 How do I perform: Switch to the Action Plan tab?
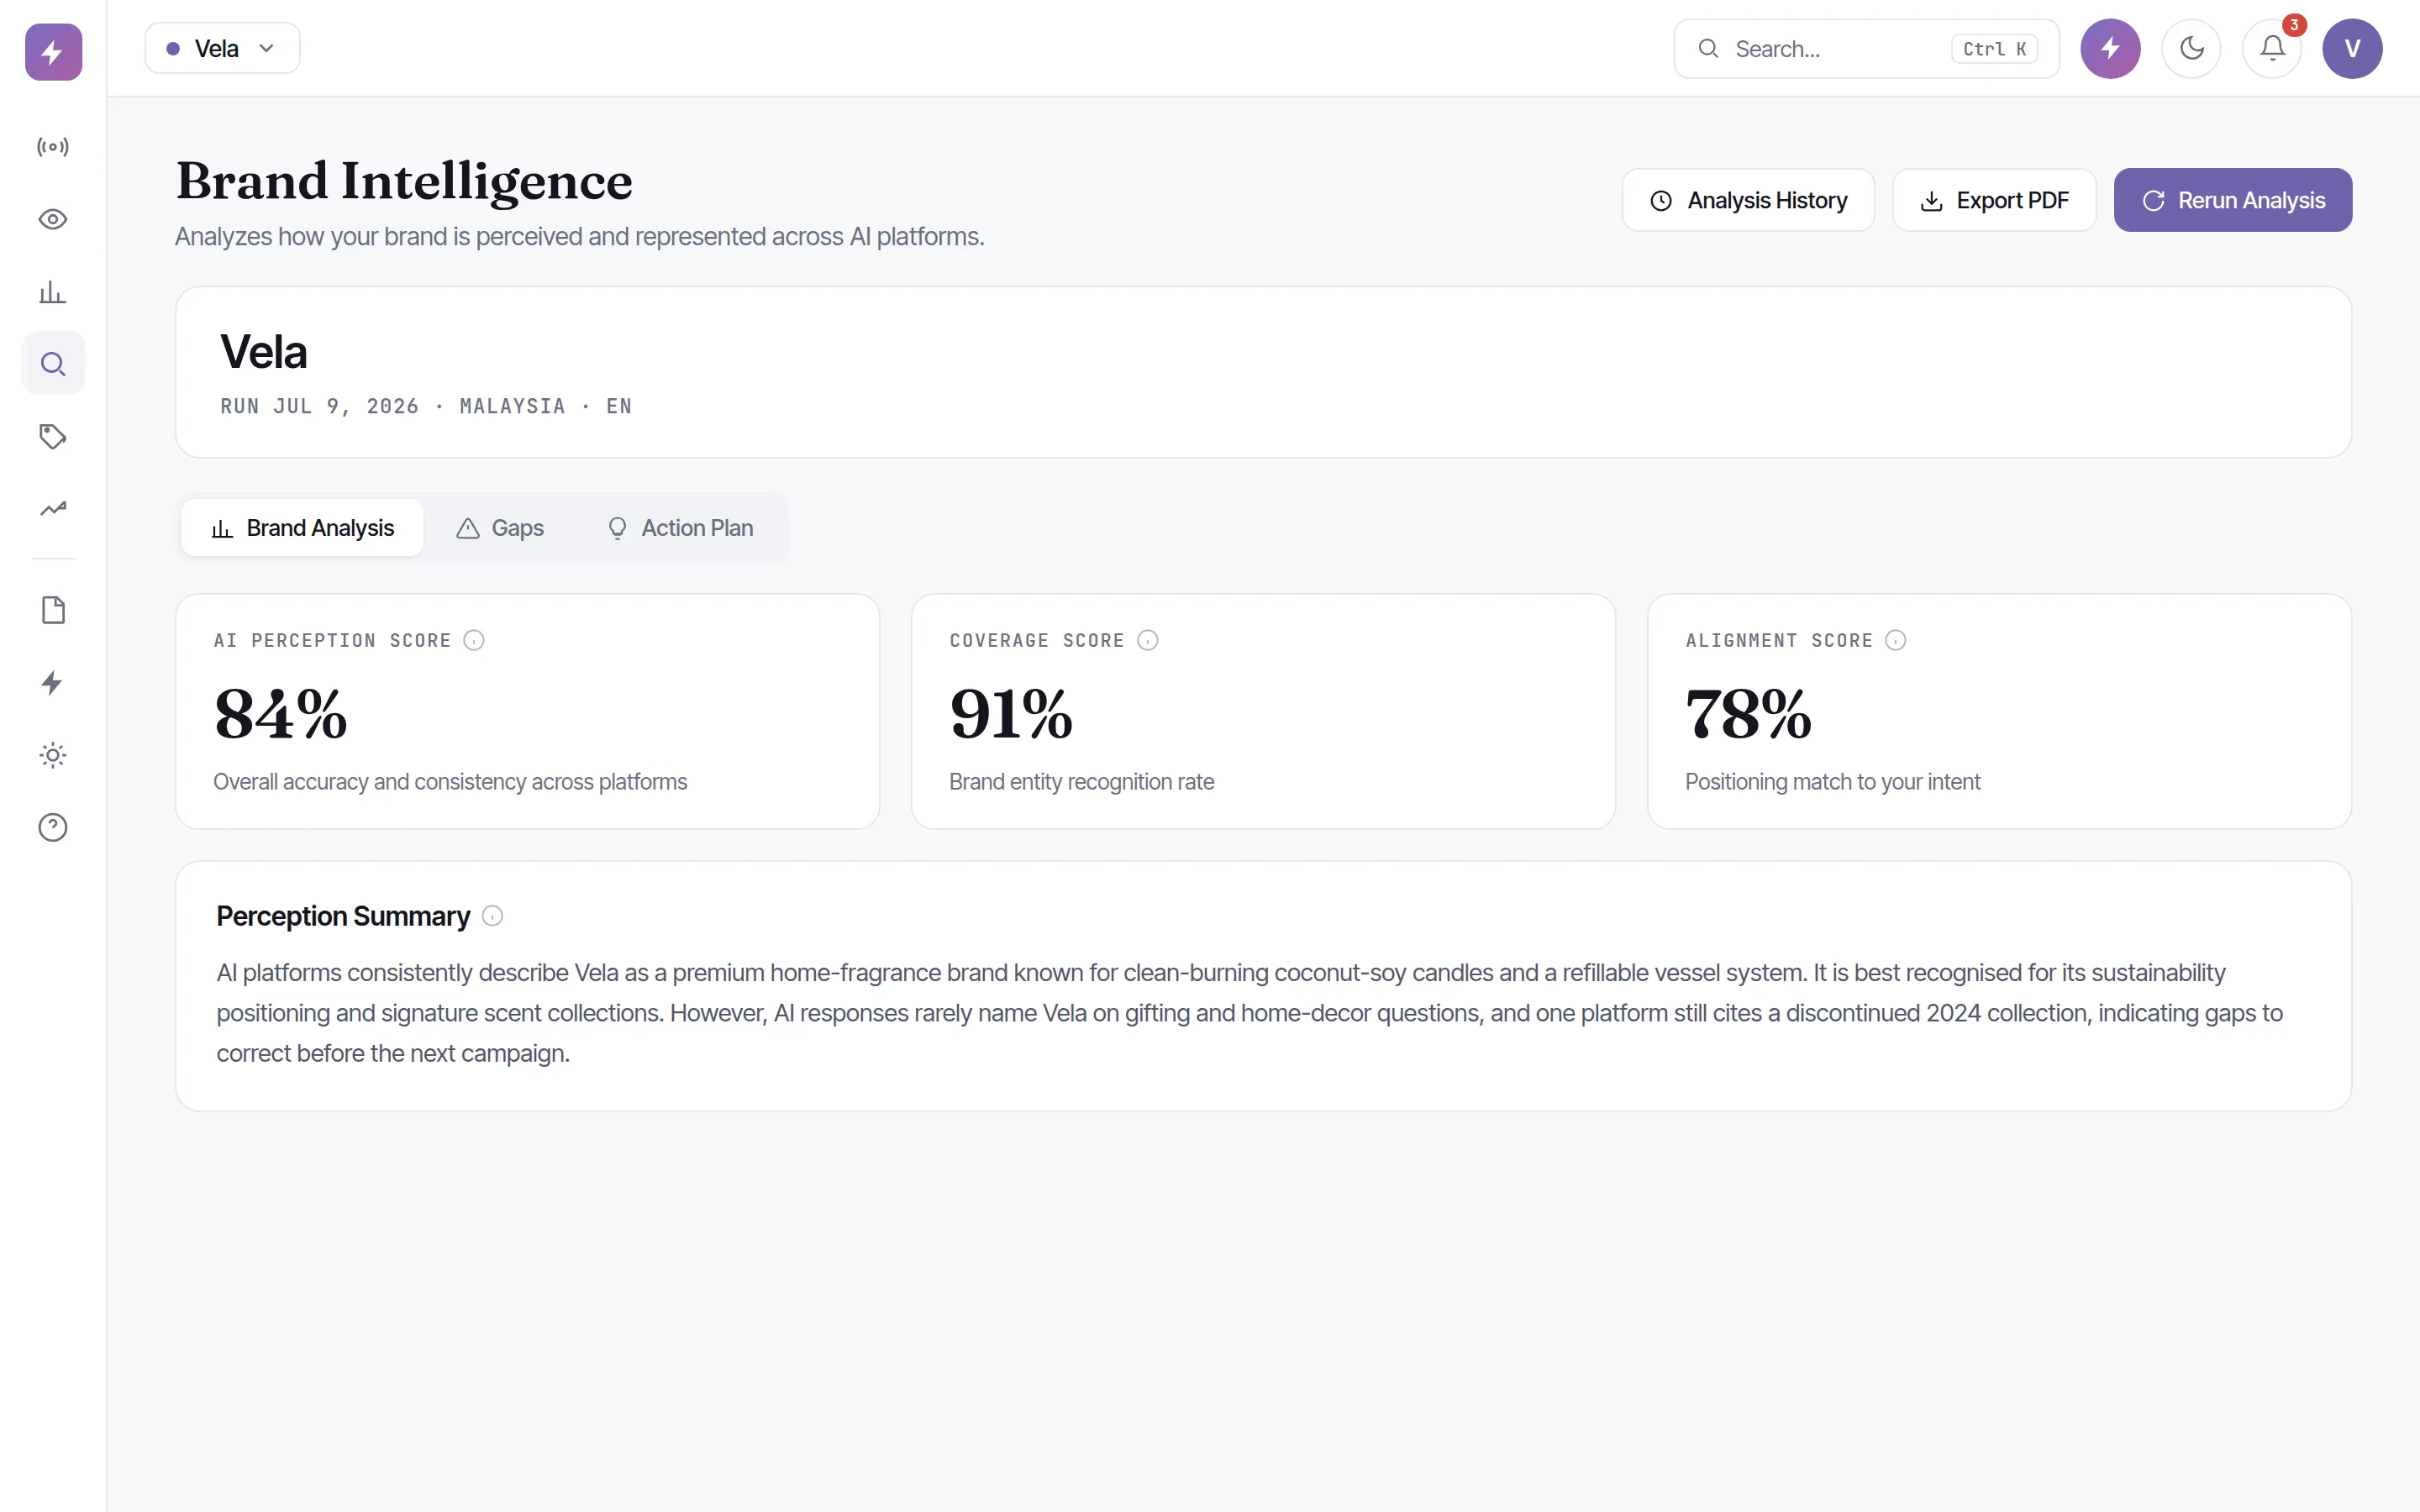[680, 528]
